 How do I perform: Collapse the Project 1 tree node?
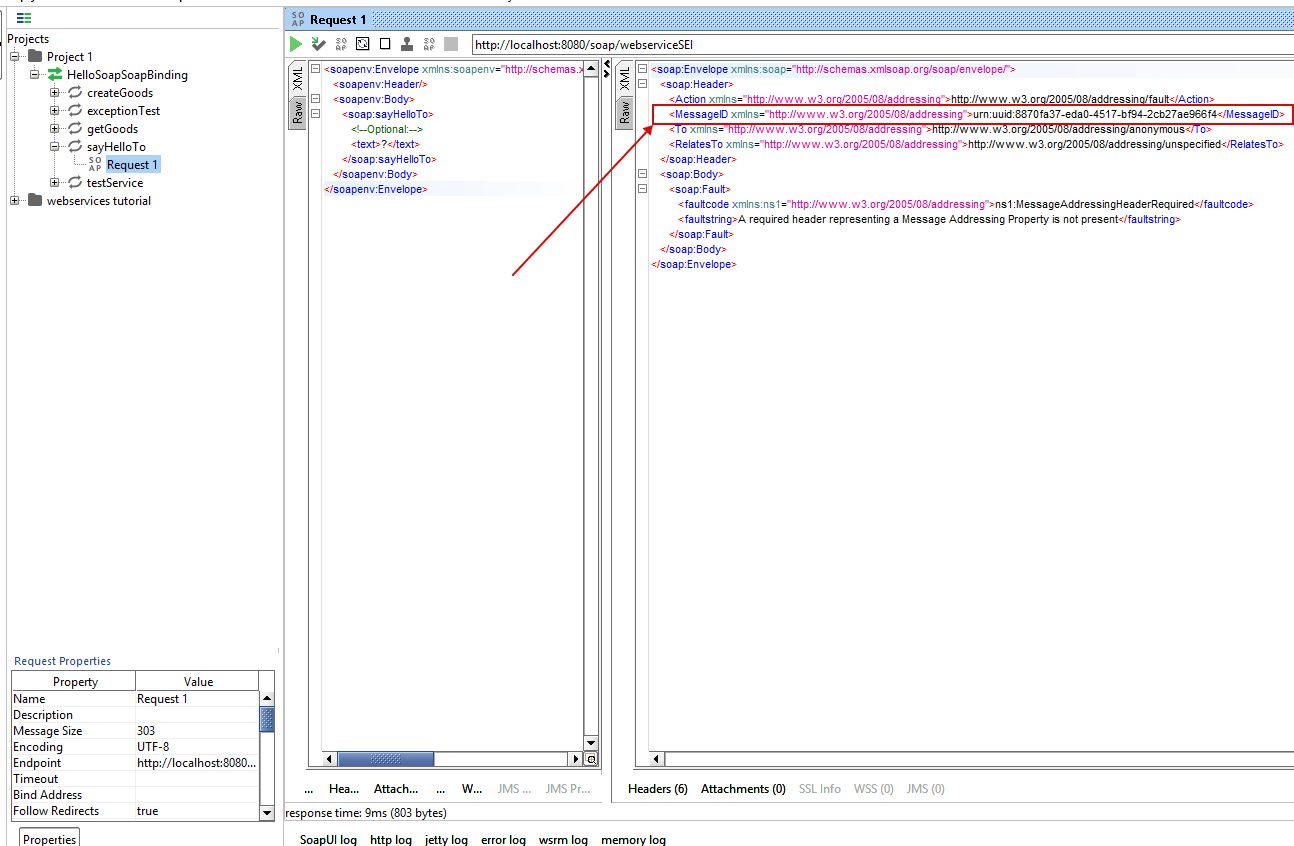pos(15,56)
